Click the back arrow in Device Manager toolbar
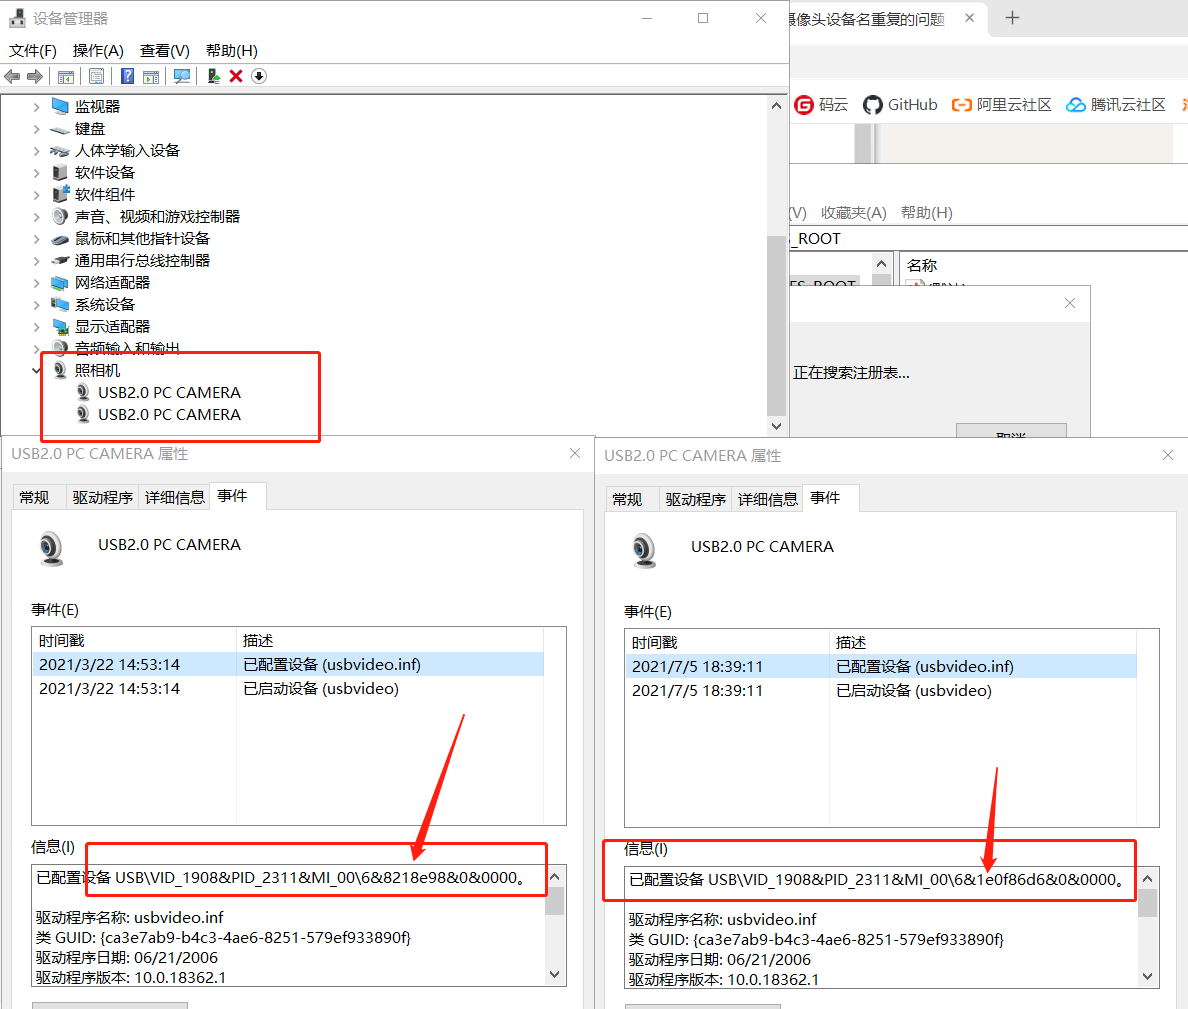 pos(12,76)
